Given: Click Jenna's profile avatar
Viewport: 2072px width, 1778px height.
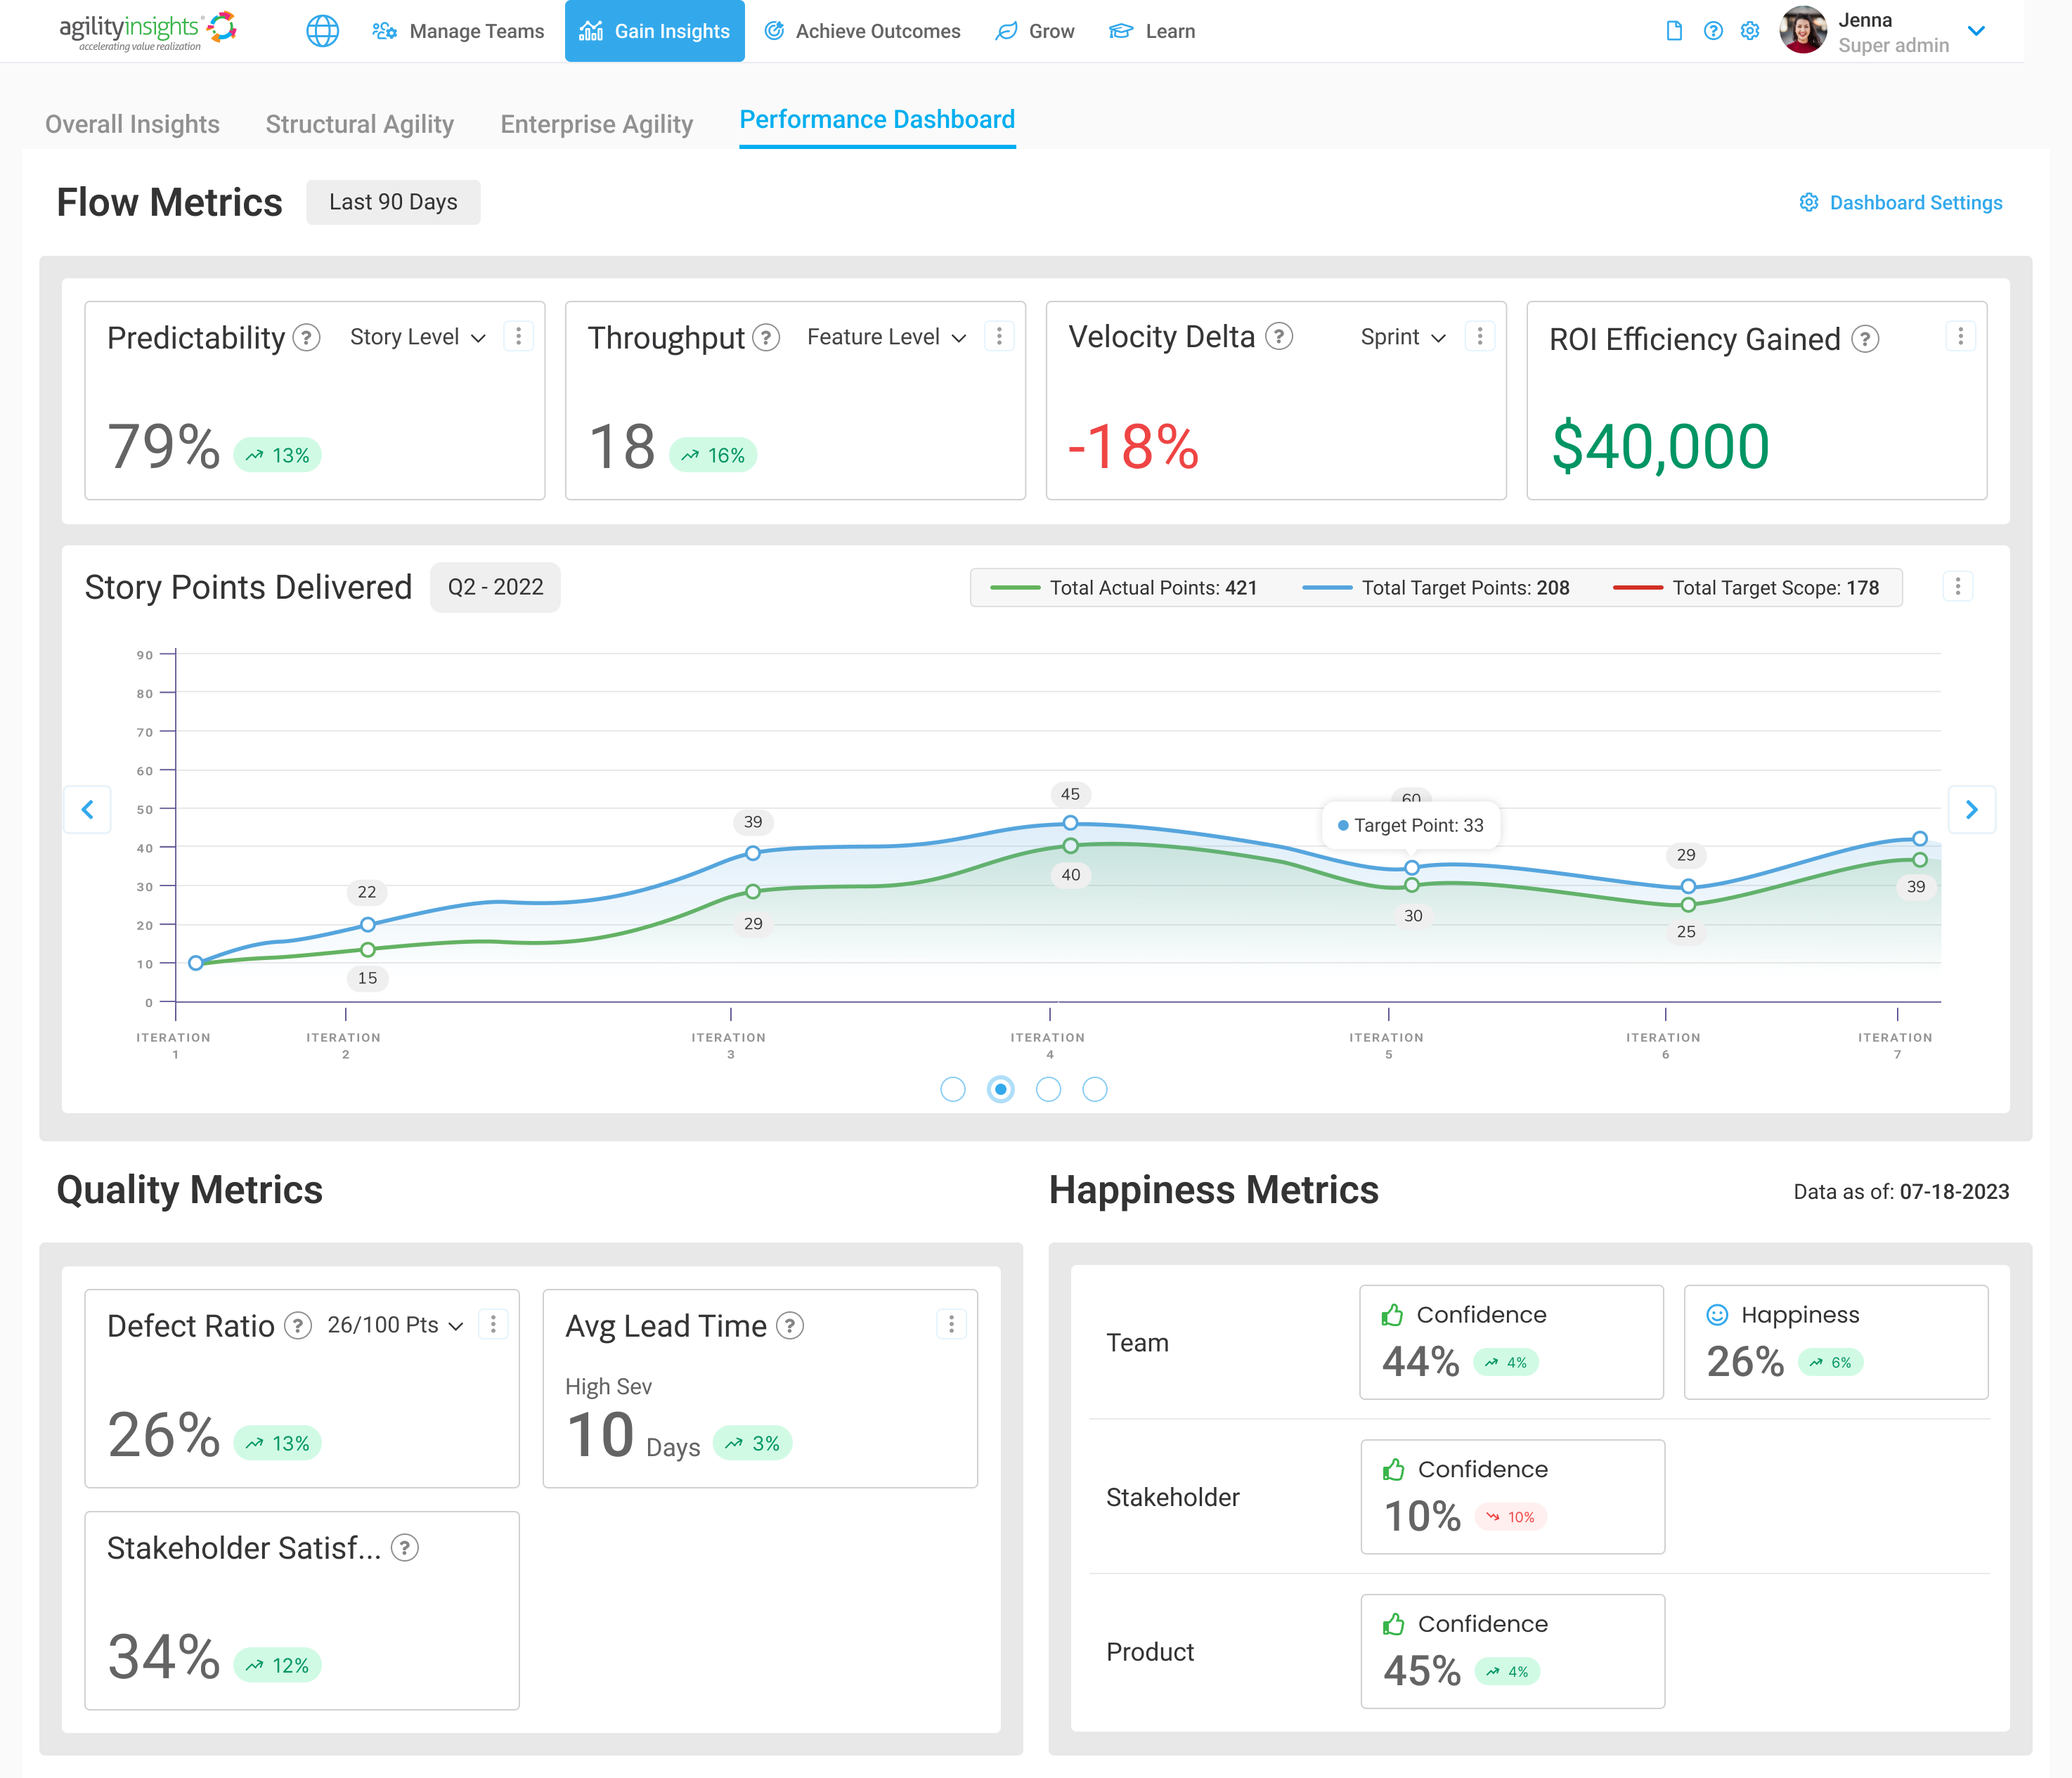Looking at the screenshot, I should tap(1803, 30).
